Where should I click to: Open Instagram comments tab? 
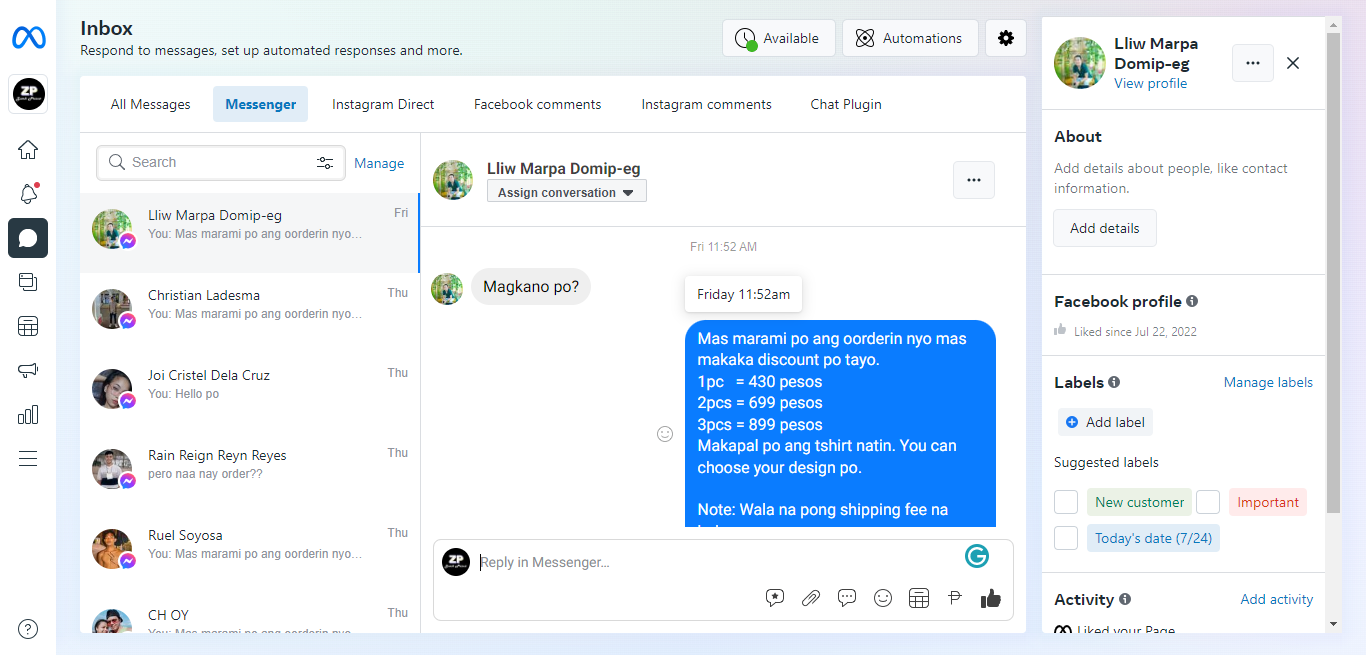coord(707,104)
